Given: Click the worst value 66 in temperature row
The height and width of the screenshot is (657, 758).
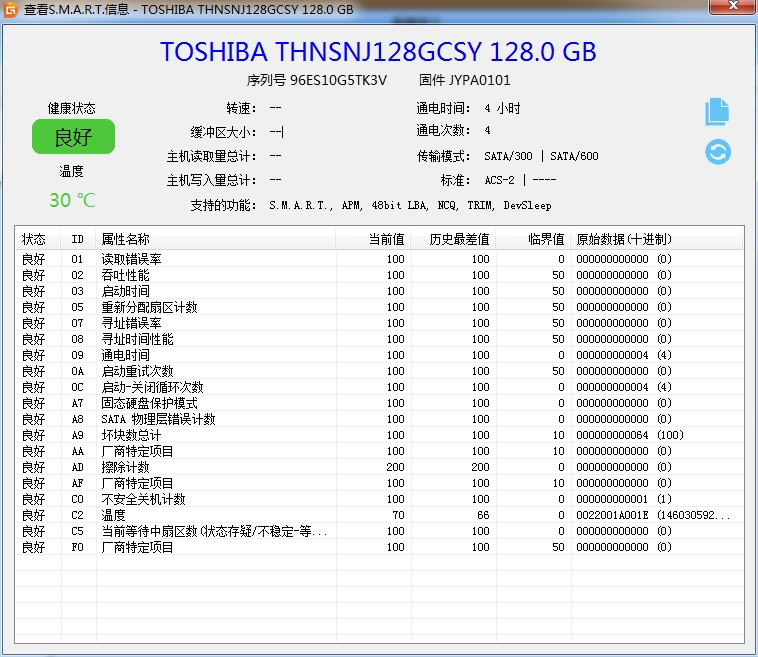Looking at the screenshot, I should click(483, 515).
